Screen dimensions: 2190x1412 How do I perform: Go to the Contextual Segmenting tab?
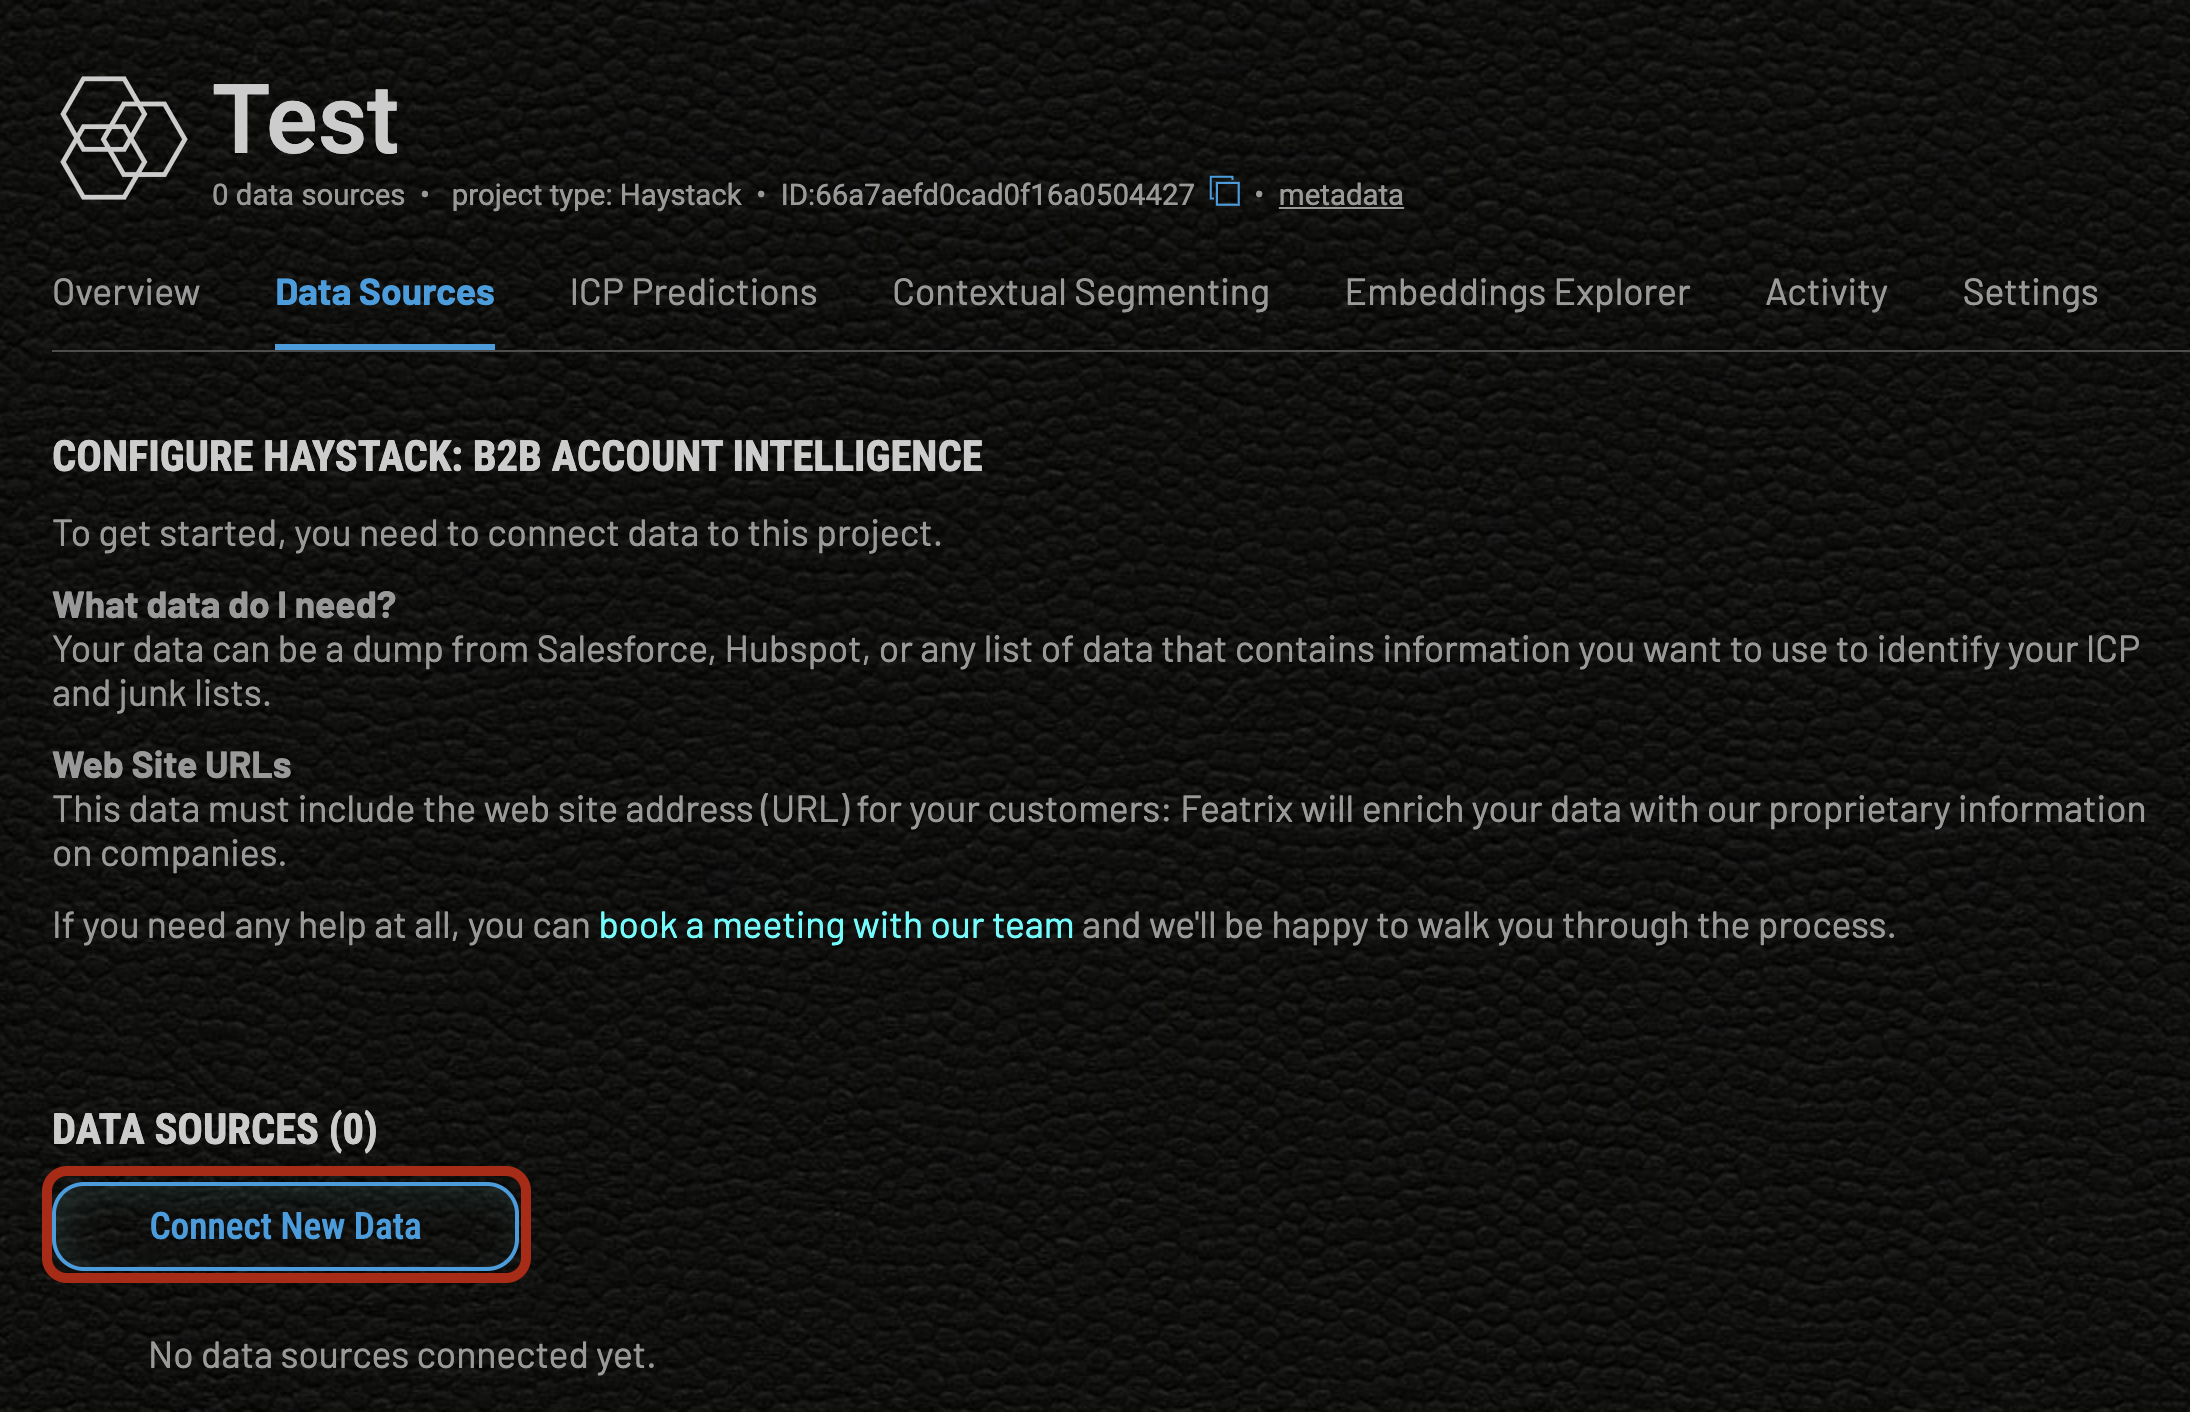coord(1080,293)
